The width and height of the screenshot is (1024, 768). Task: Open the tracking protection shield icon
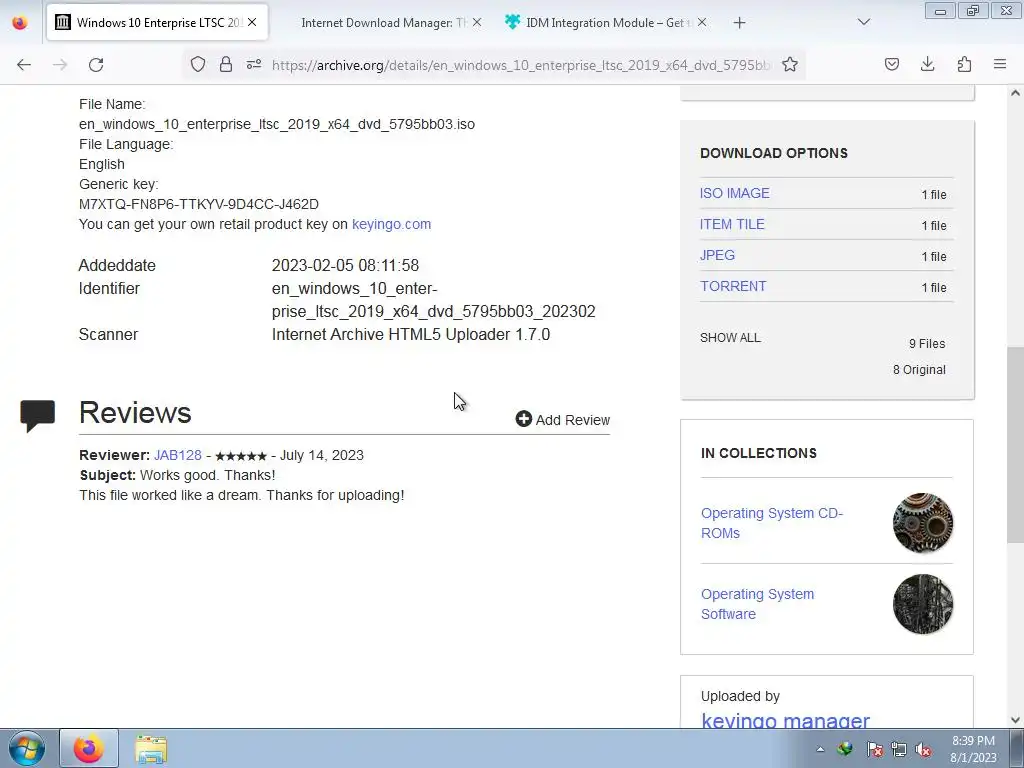point(198,64)
